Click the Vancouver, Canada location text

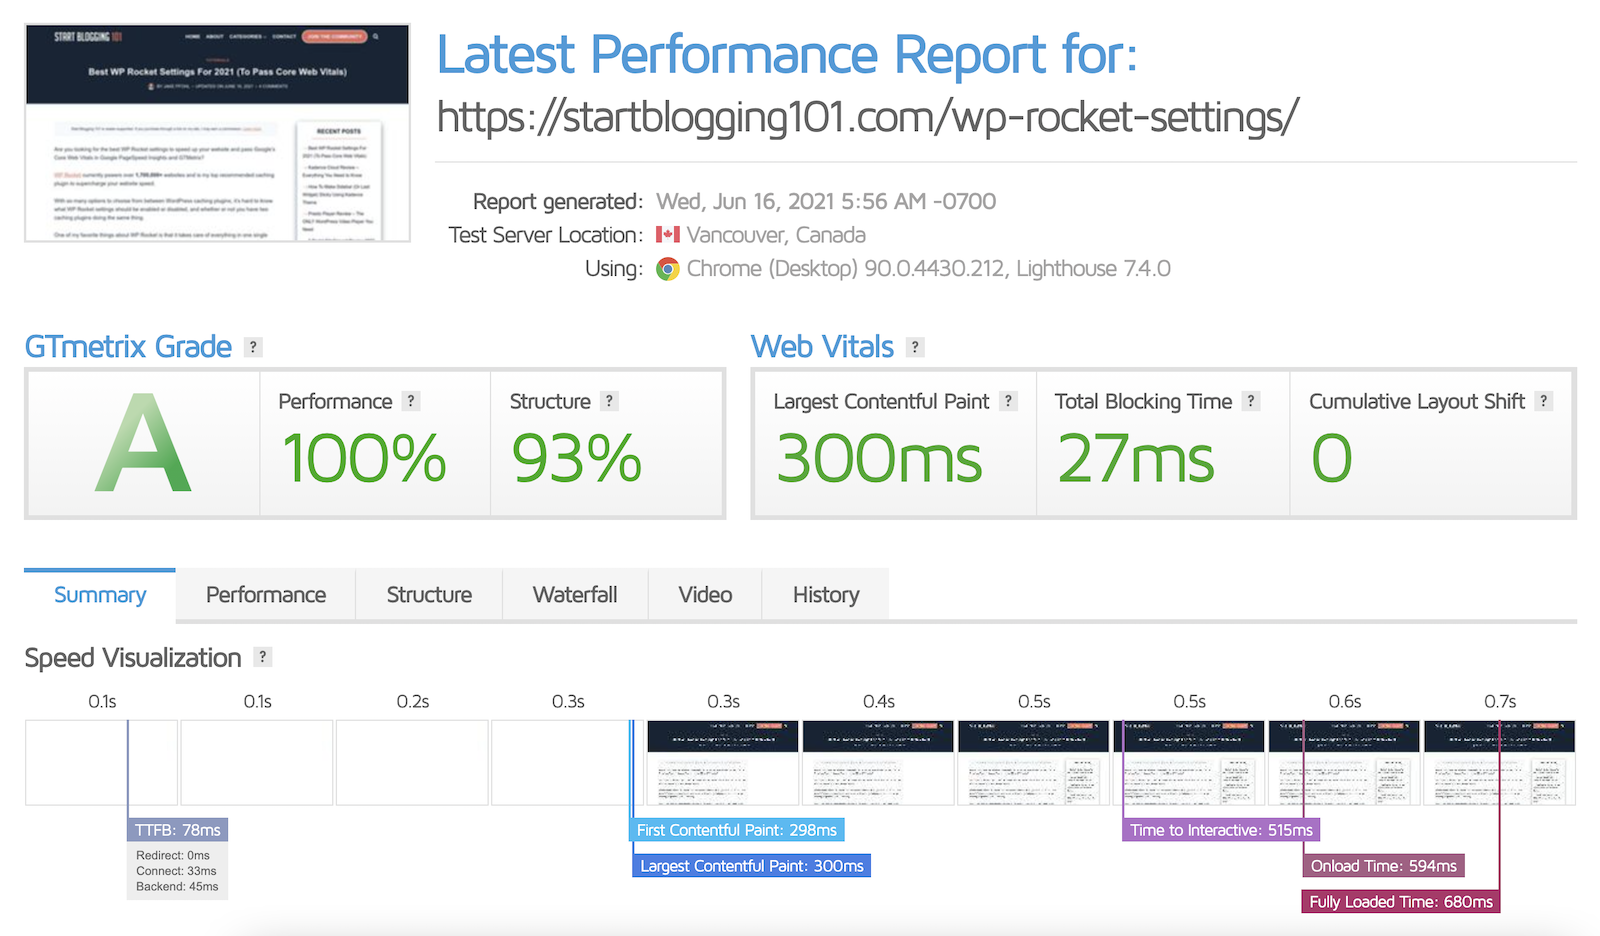pos(776,235)
